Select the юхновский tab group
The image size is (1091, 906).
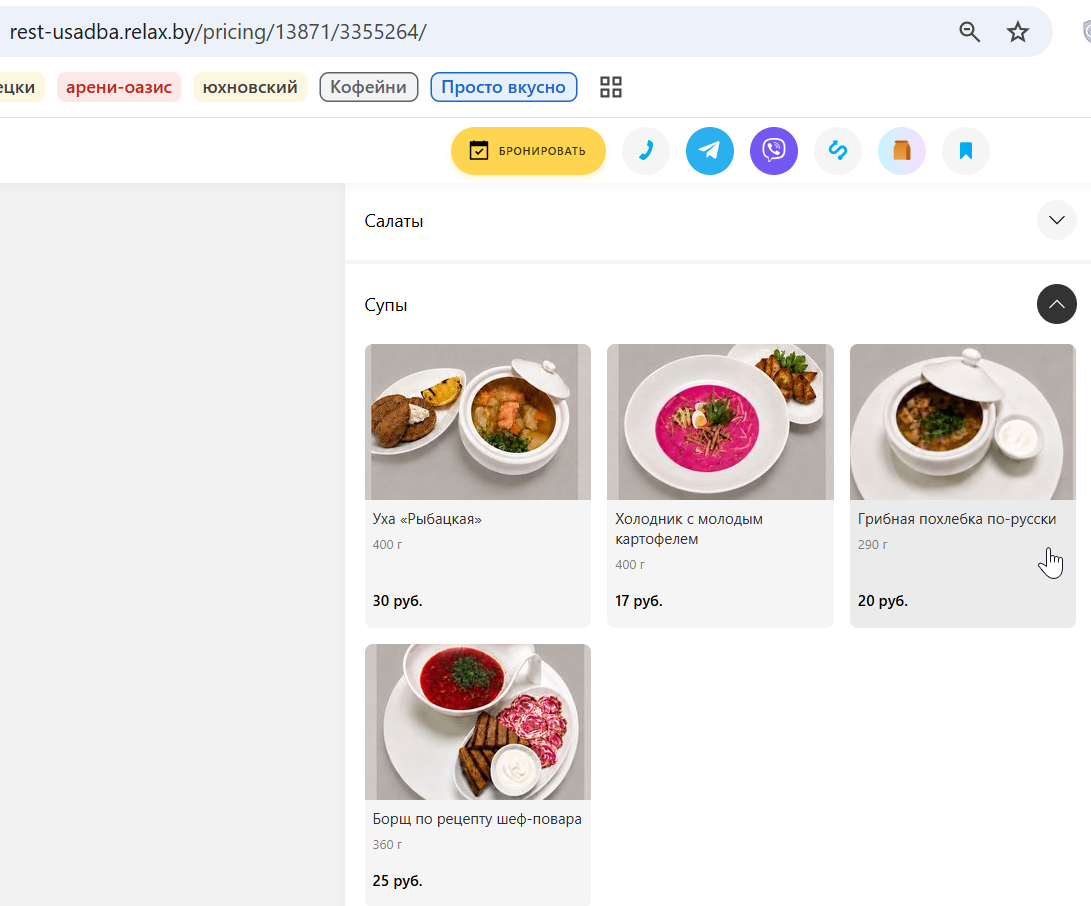[250, 87]
